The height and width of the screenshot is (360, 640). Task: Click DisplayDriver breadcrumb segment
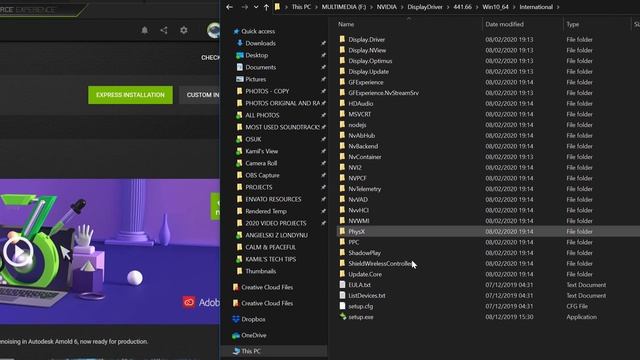[x=425, y=7]
